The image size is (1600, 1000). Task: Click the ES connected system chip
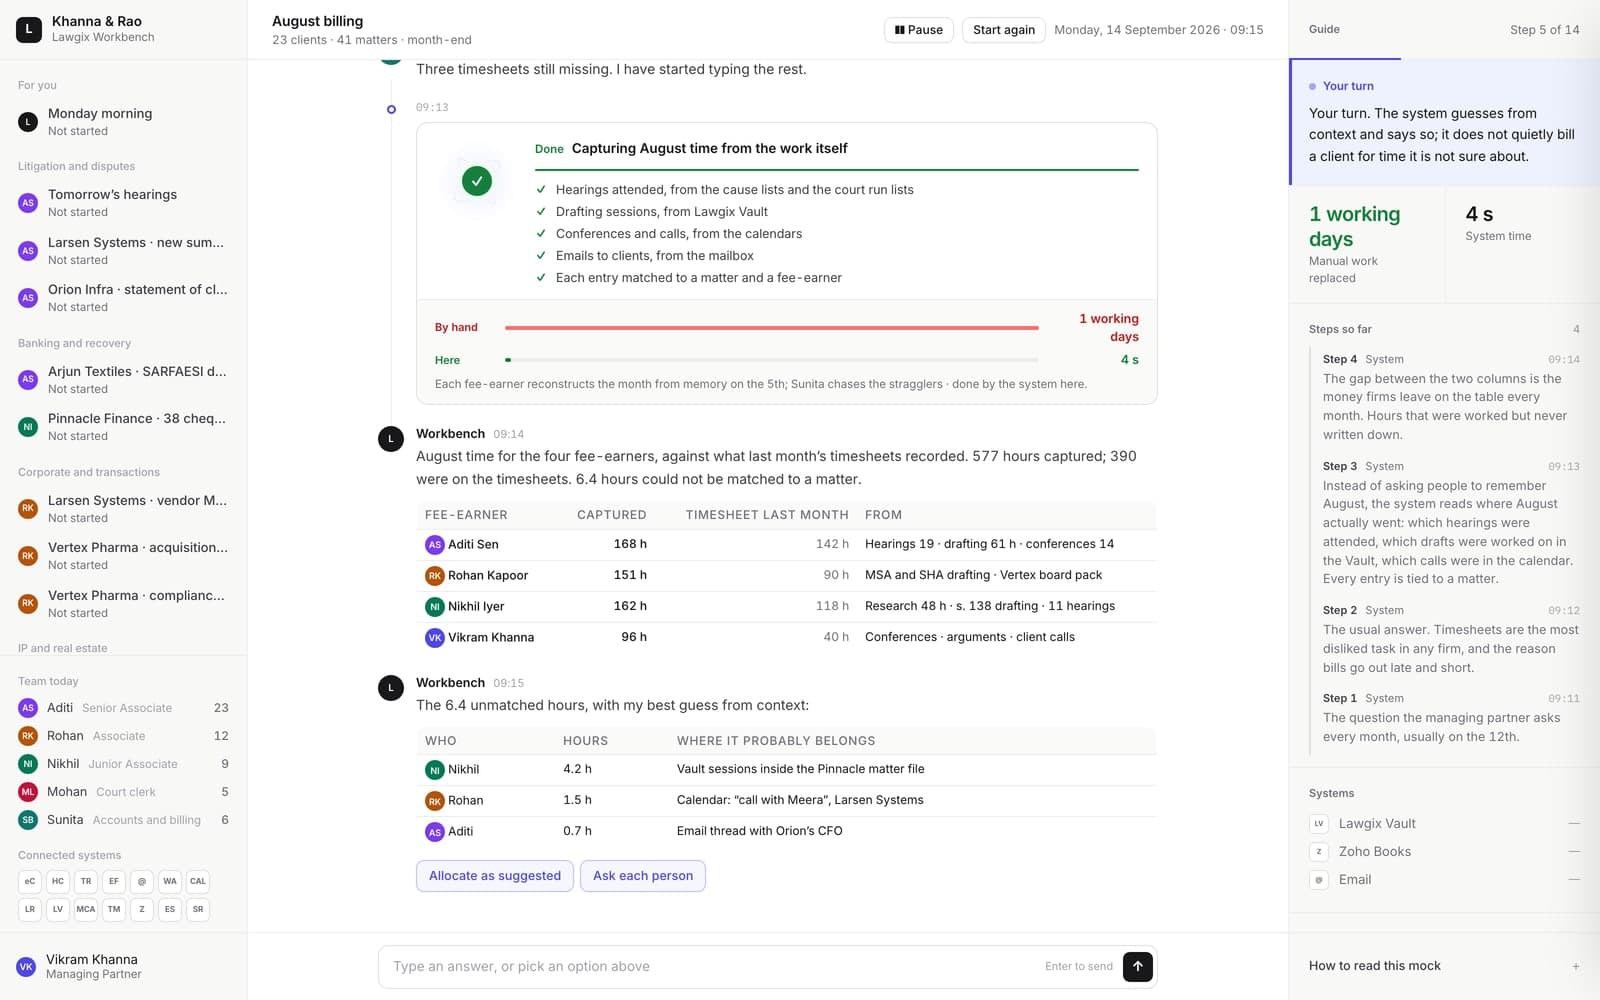click(170, 909)
